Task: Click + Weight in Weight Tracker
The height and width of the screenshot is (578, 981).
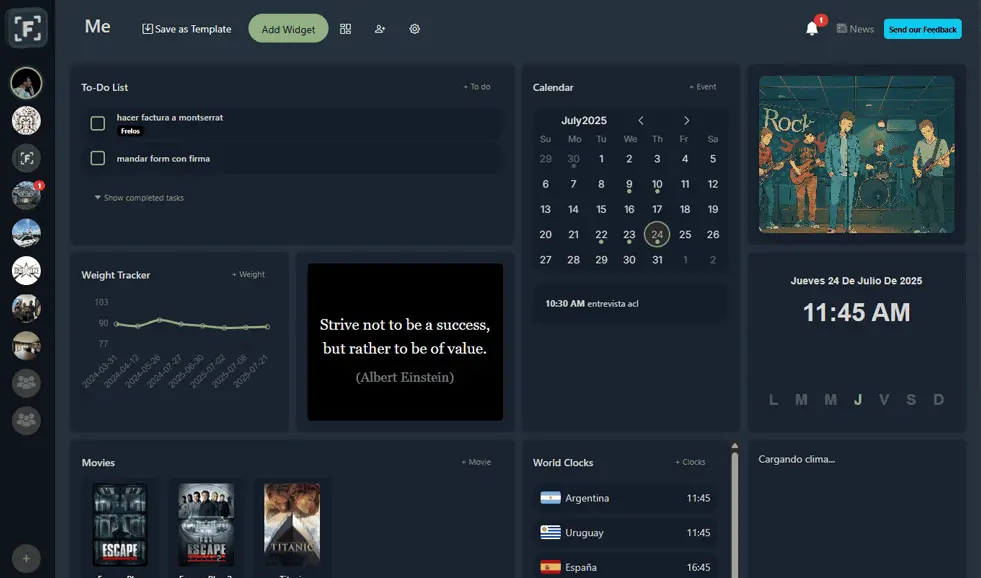Action: pyautogui.click(x=248, y=275)
